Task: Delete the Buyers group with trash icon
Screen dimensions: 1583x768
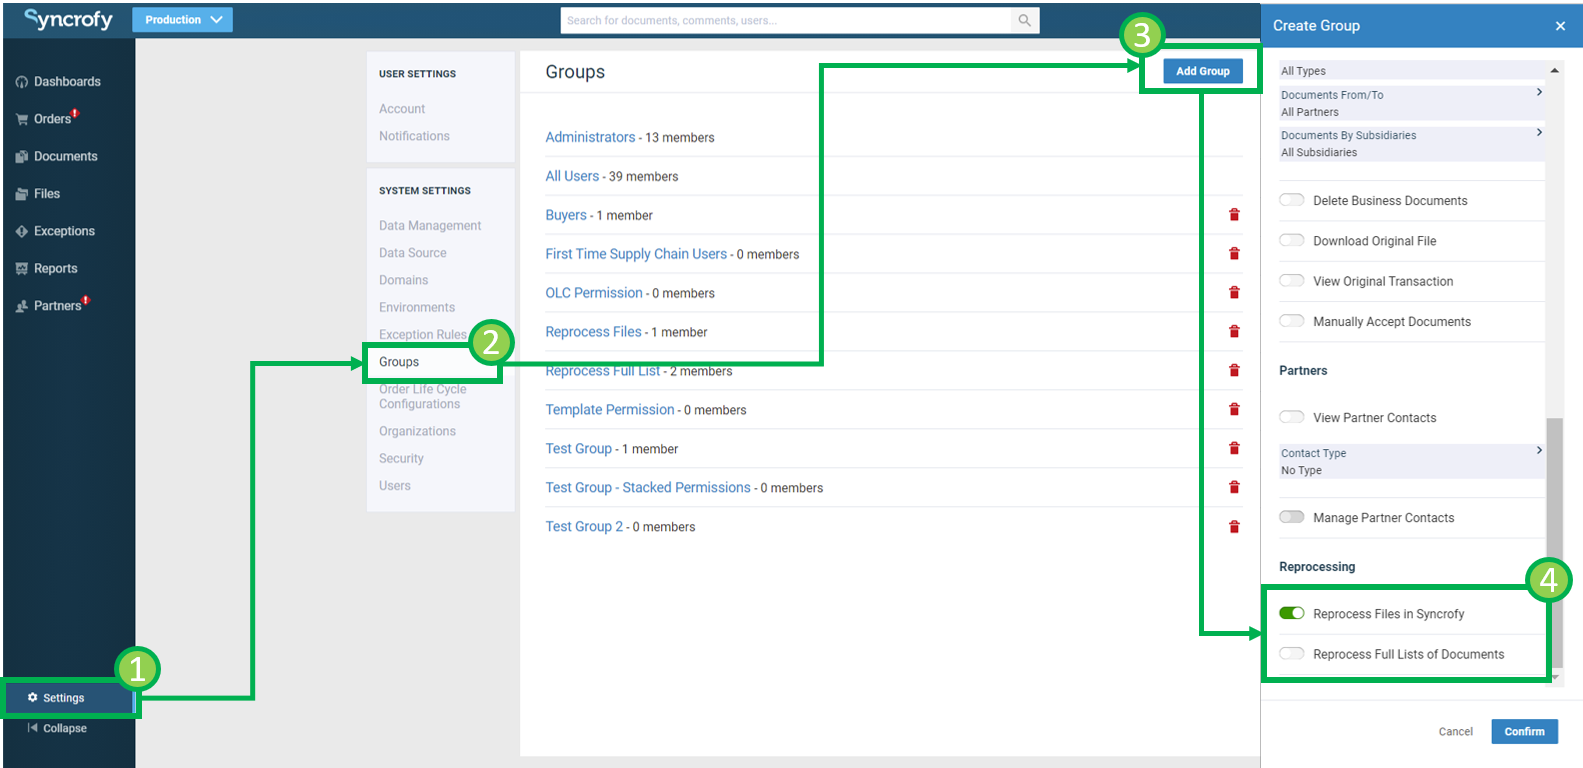Action: point(1234,215)
